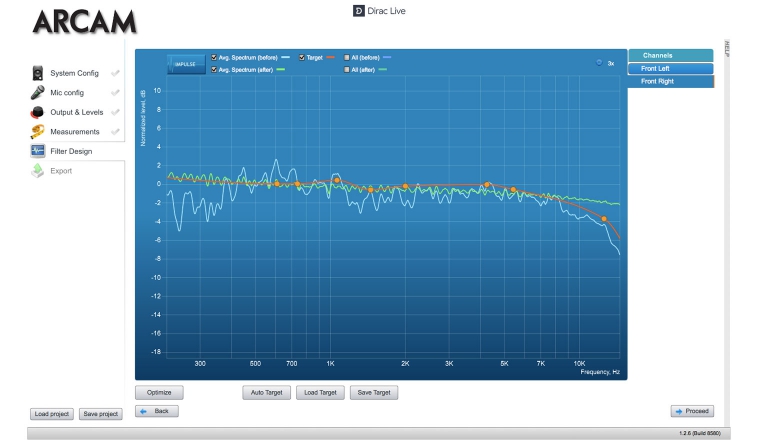Viewport: 770px width, 440px height.
Task: Click the Optimize button
Action: point(159,393)
